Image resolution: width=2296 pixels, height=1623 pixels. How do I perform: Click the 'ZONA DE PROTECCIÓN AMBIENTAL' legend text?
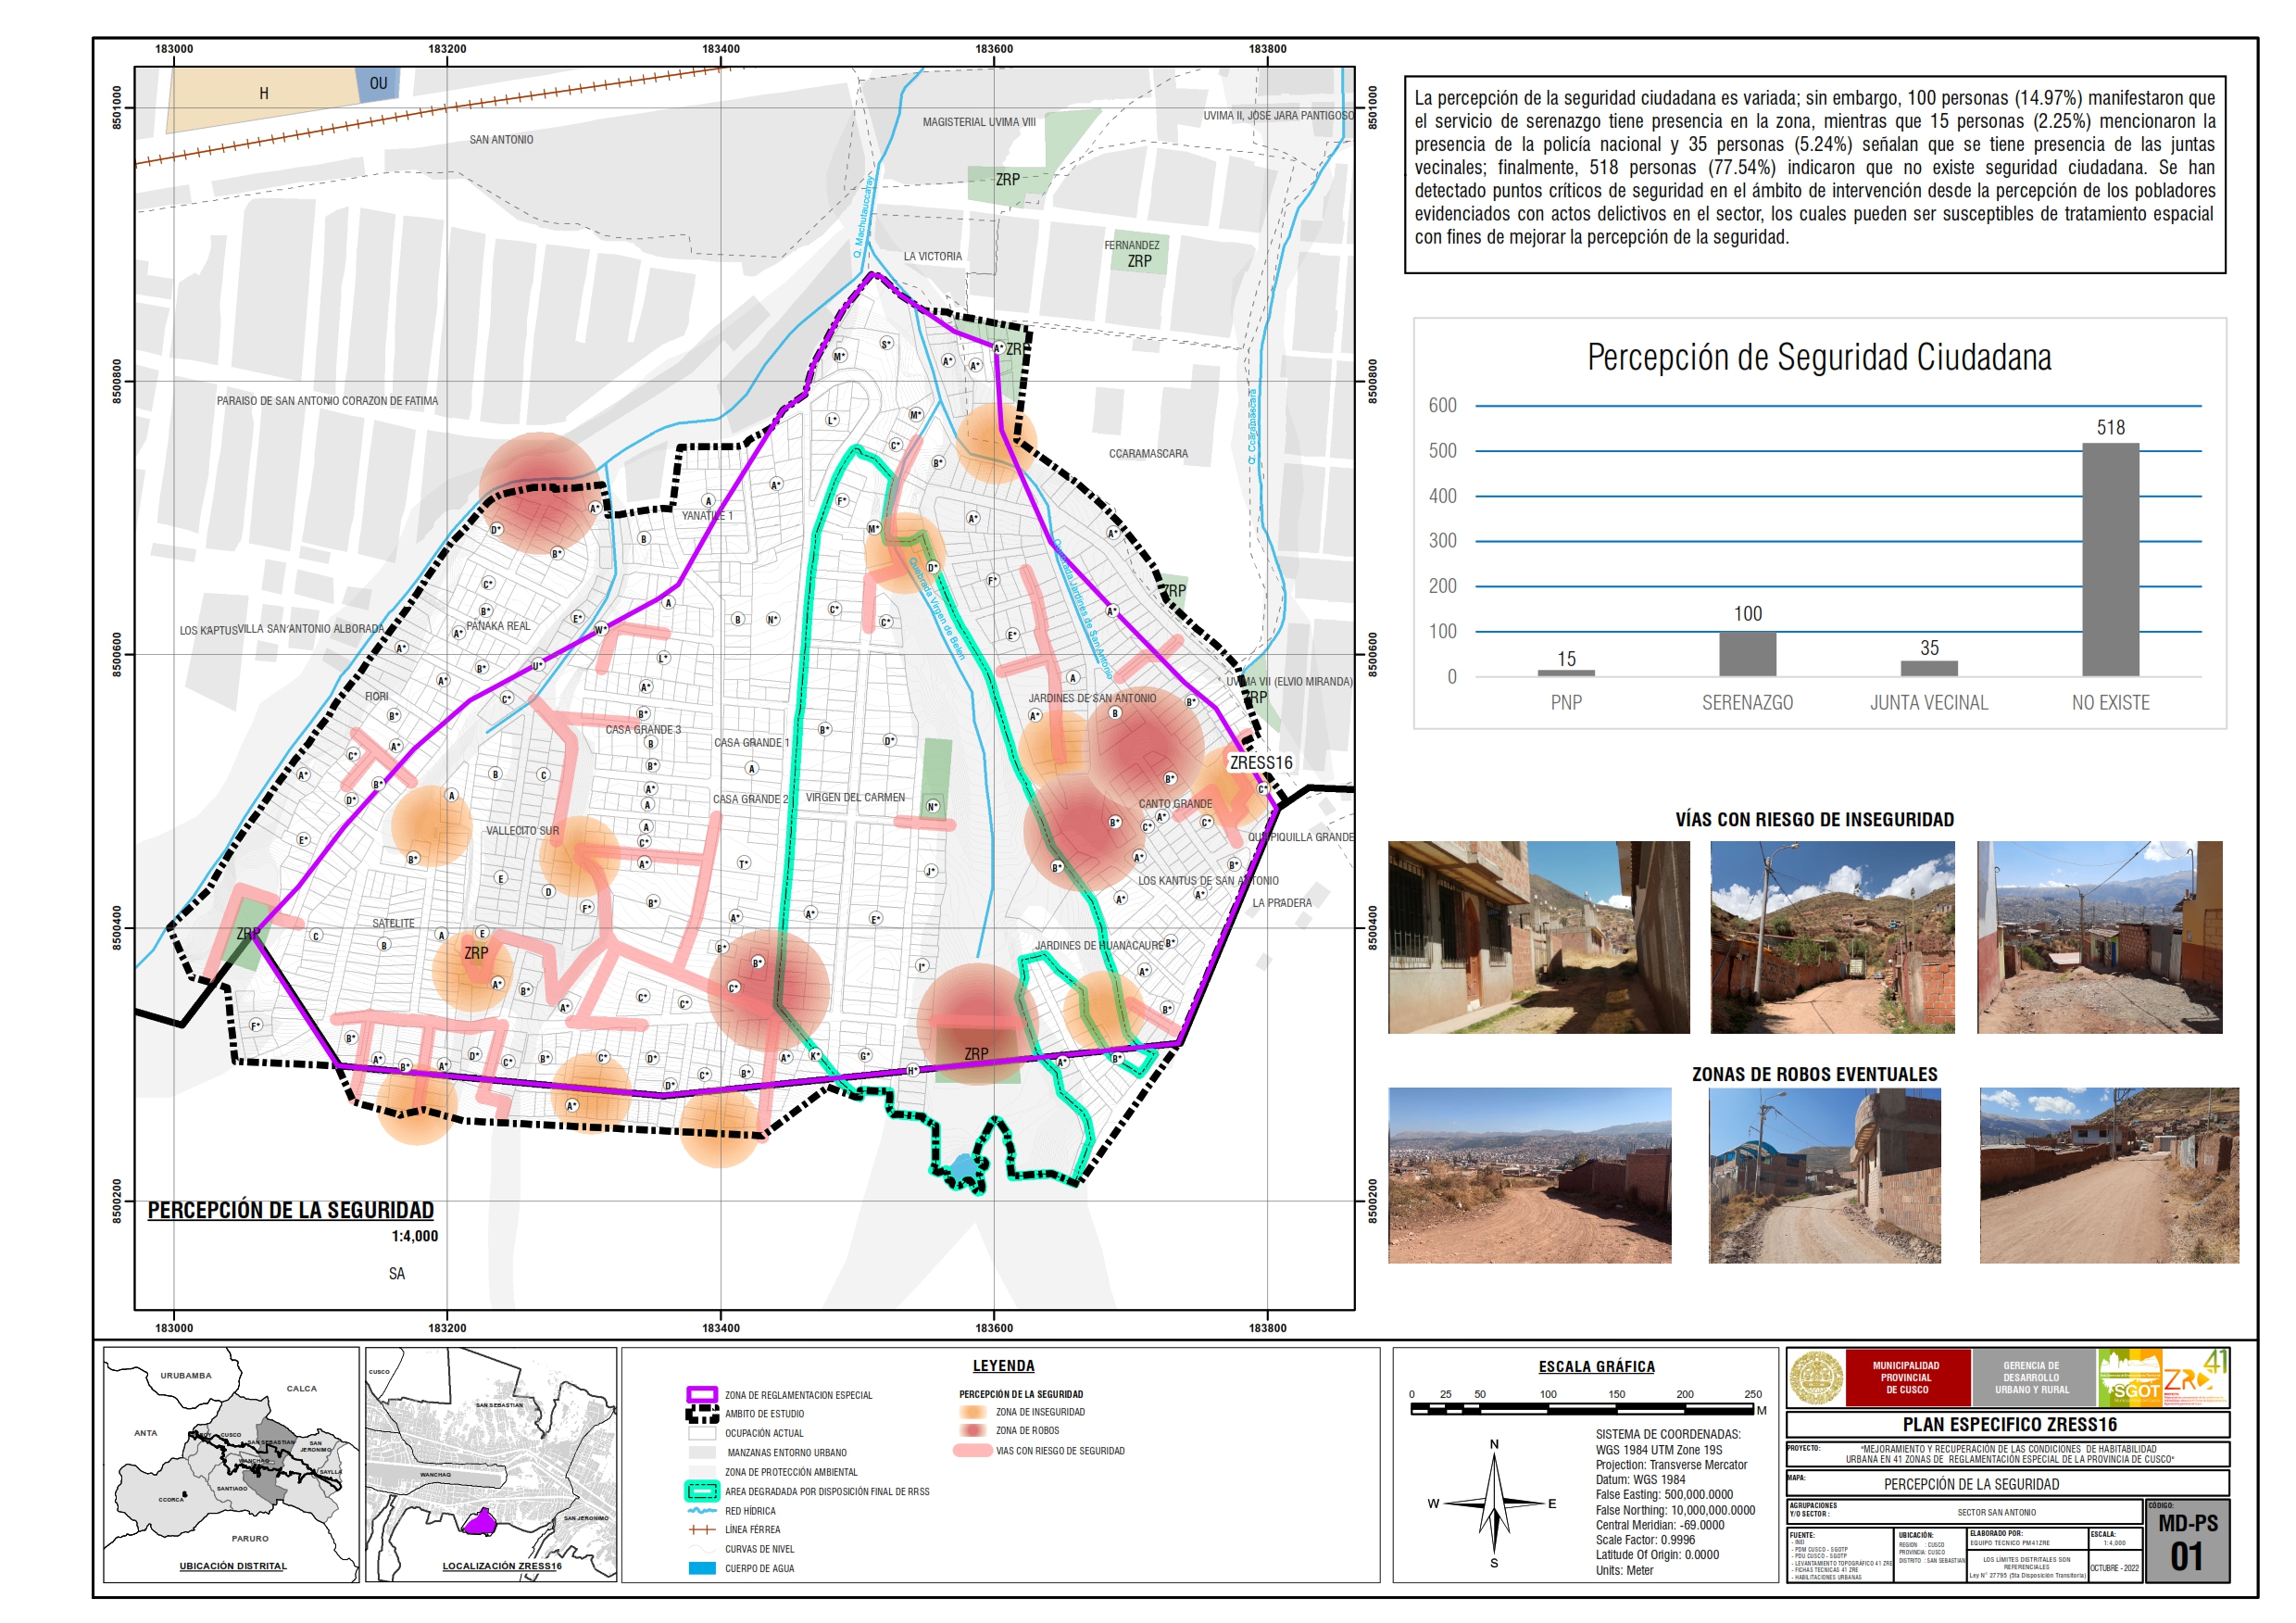(791, 1472)
